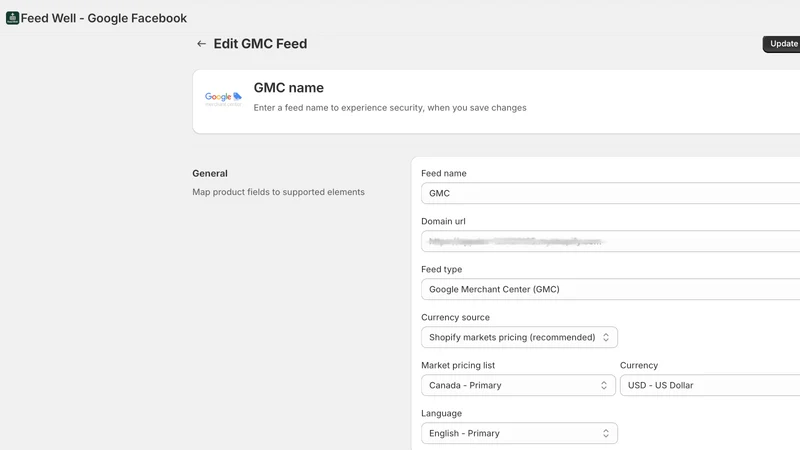Click the Feed Well - Google Facebook title

(x=104, y=18)
